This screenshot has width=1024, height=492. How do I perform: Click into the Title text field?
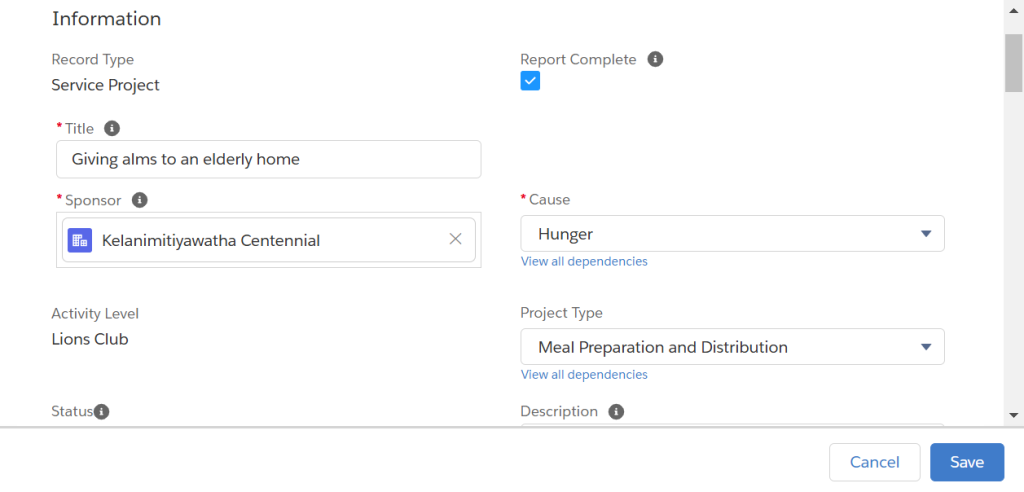coord(268,159)
